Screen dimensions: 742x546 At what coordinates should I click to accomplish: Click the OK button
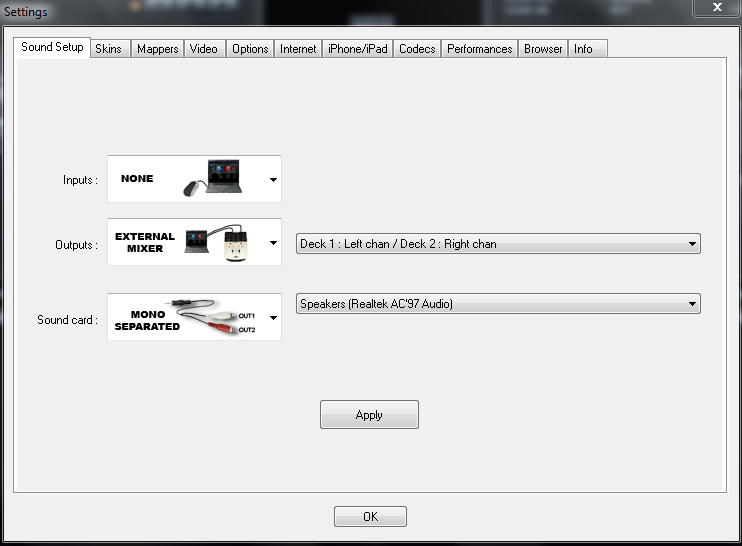370,517
